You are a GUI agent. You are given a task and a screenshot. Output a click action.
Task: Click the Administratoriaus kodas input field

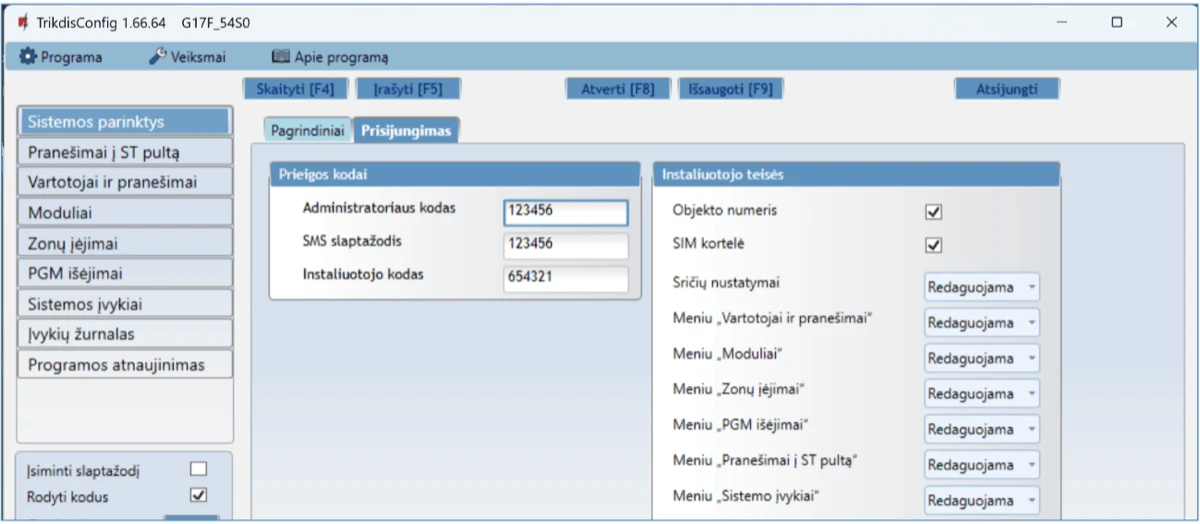[565, 212]
